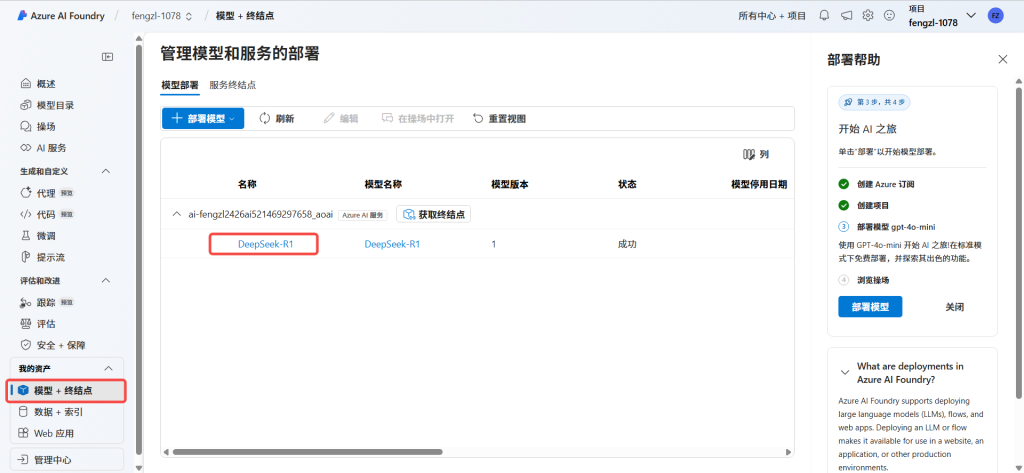The width and height of the screenshot is (1024, 473).
Task: Click the smiley feedback icon
Action: 889,16
